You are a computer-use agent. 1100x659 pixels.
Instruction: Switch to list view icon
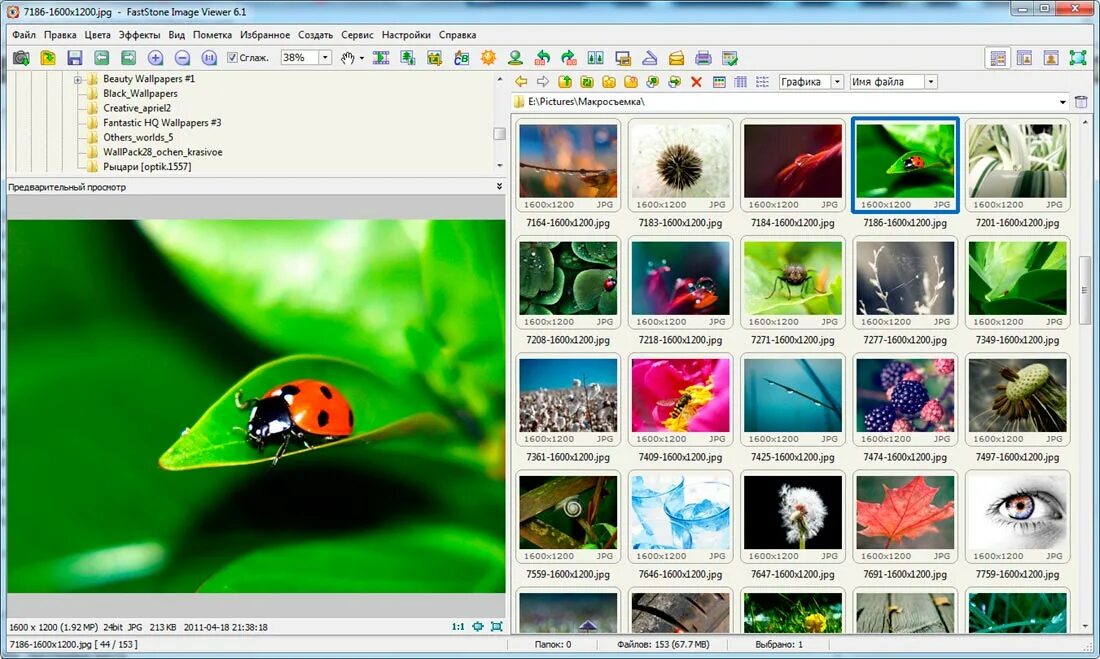[x=763, y=82]
